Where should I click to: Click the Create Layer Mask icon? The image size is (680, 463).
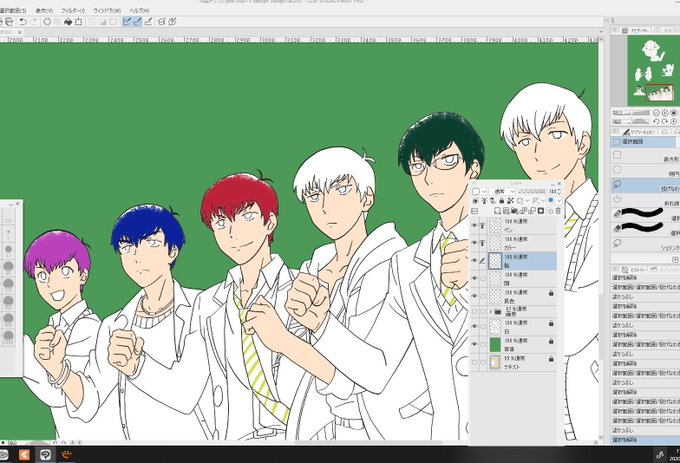point(541,211)
